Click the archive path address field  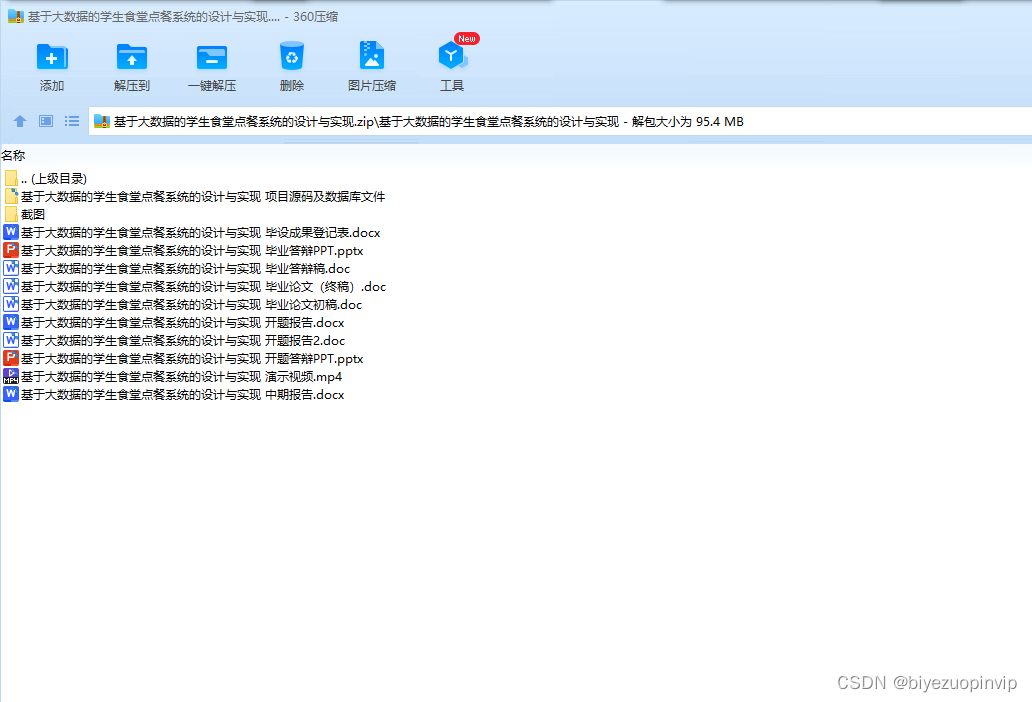click(560, 121)
